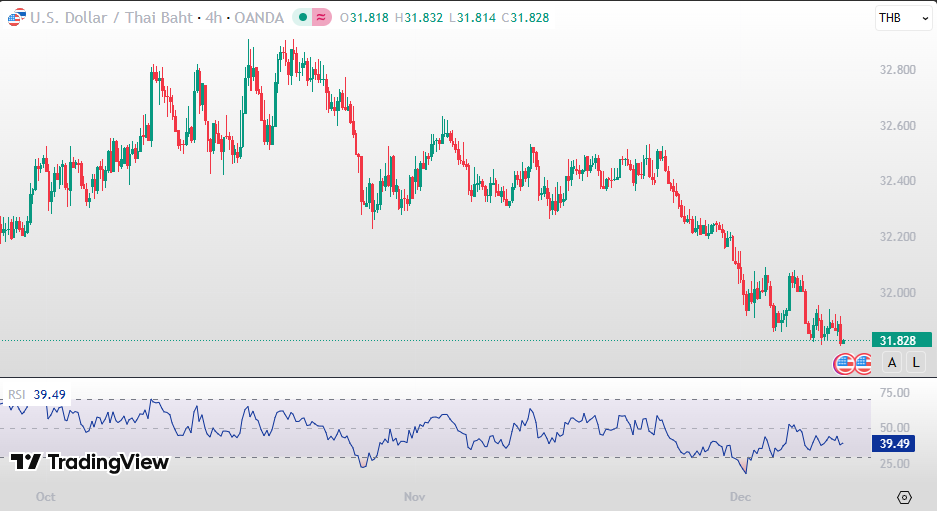Click the 31.828 current price label
937x511 pixels.
[897, 340]
